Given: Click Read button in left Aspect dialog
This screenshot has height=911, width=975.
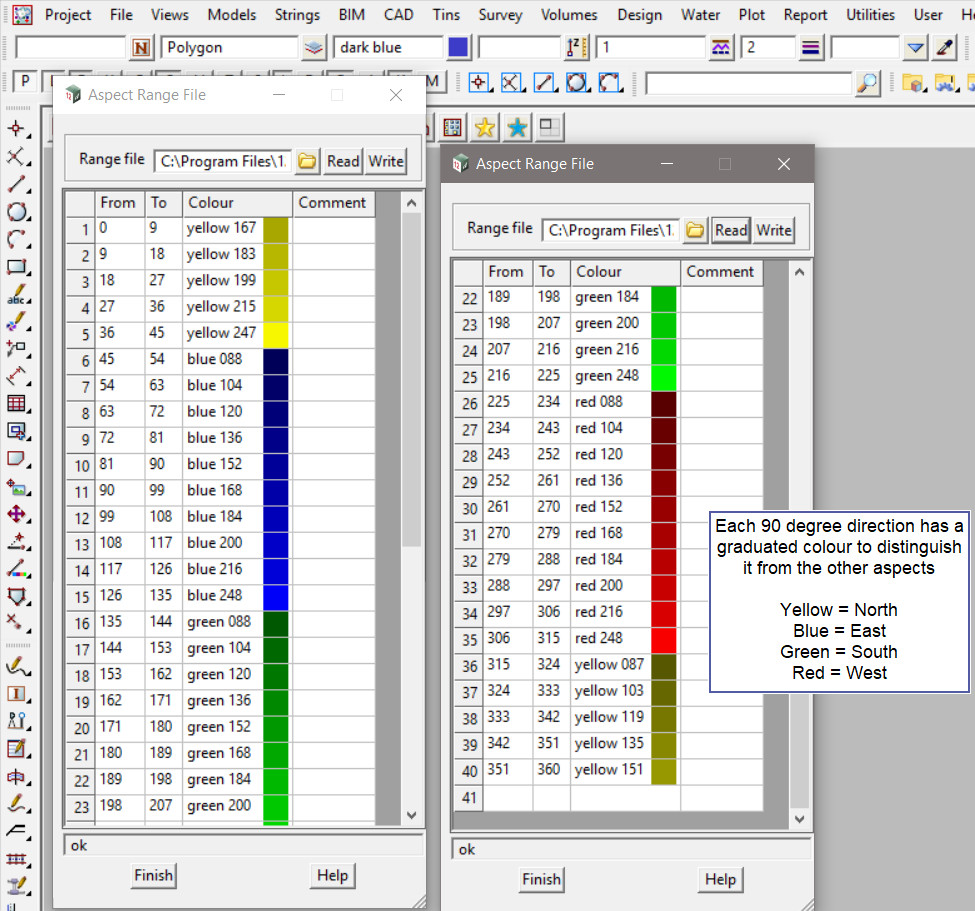Looking at the screenshot, I should tap(343, 161).
